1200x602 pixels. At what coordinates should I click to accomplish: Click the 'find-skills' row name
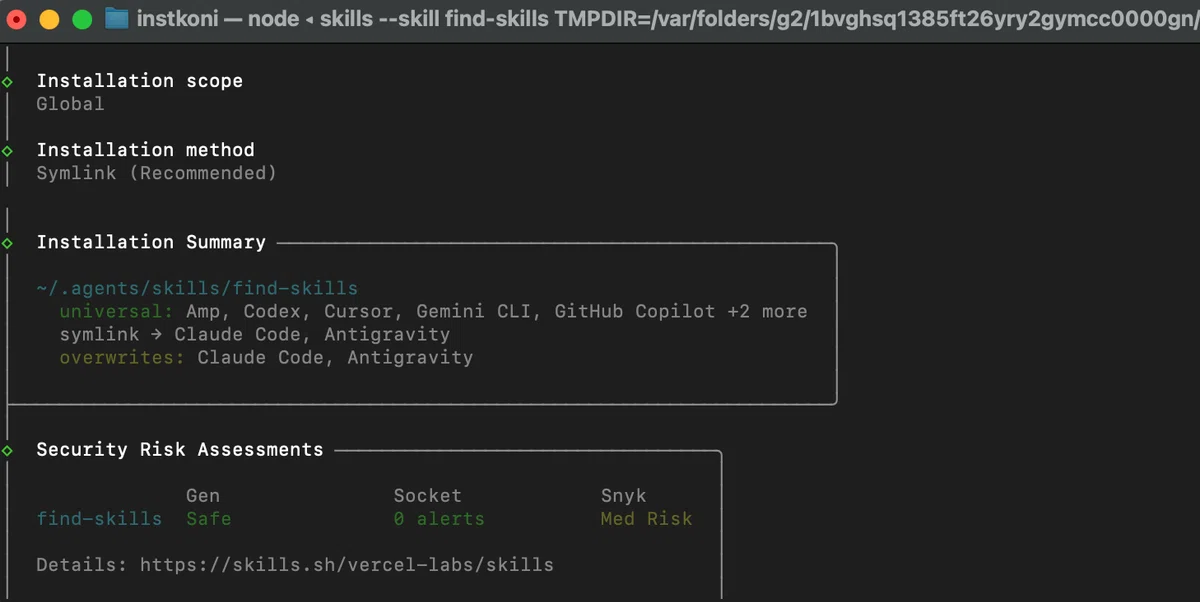coord(99,519)
